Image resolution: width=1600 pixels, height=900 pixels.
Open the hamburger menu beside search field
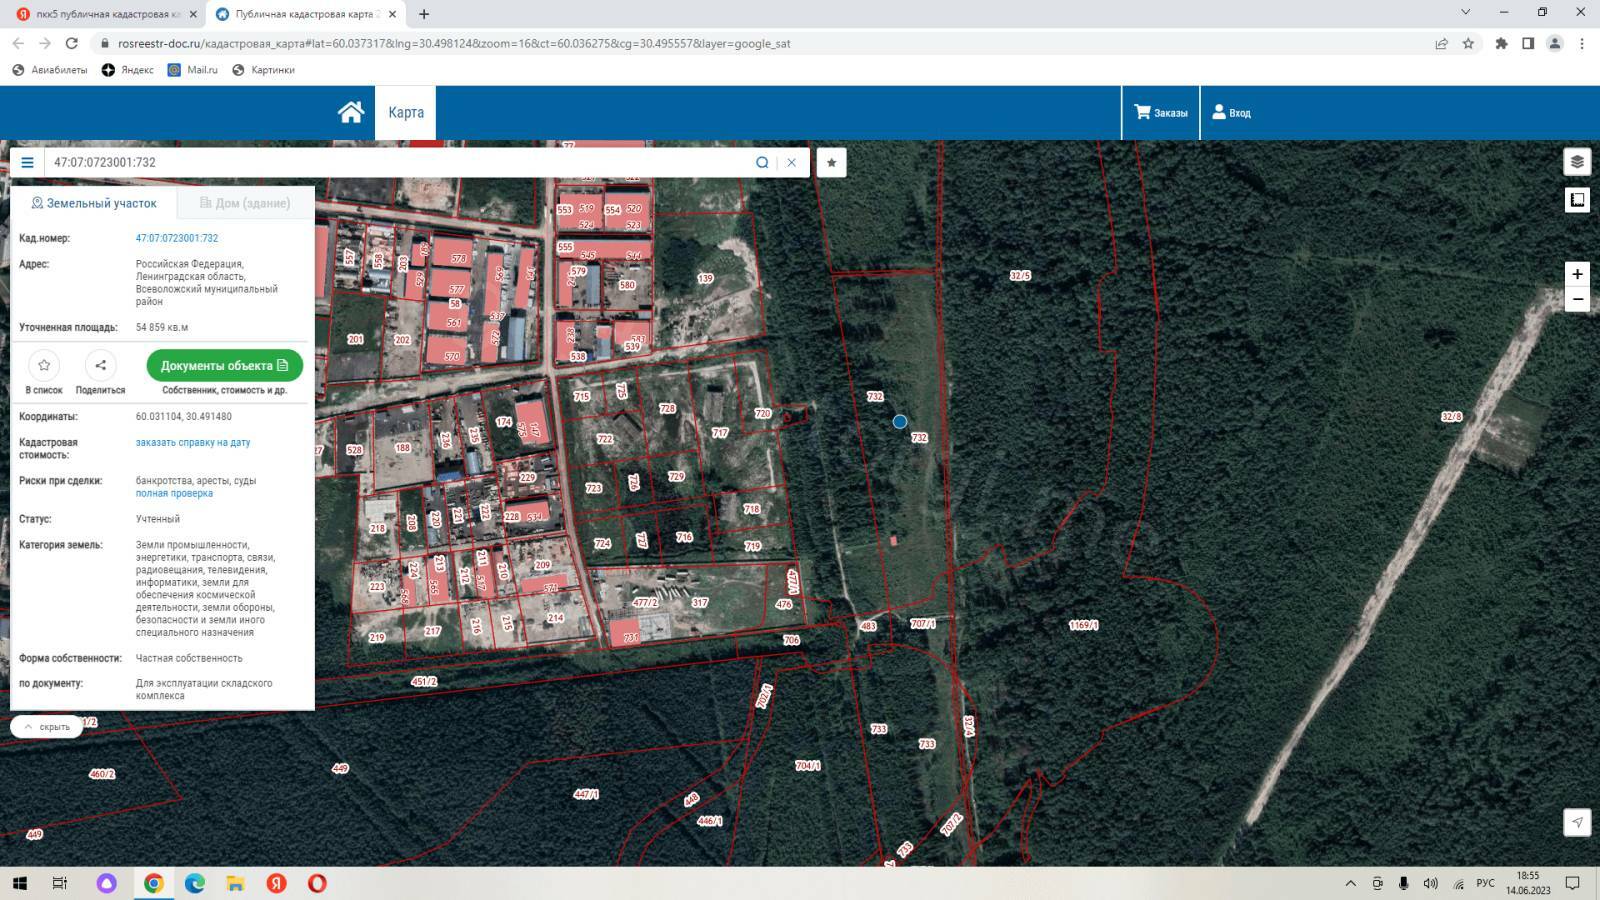coord(27,162)
